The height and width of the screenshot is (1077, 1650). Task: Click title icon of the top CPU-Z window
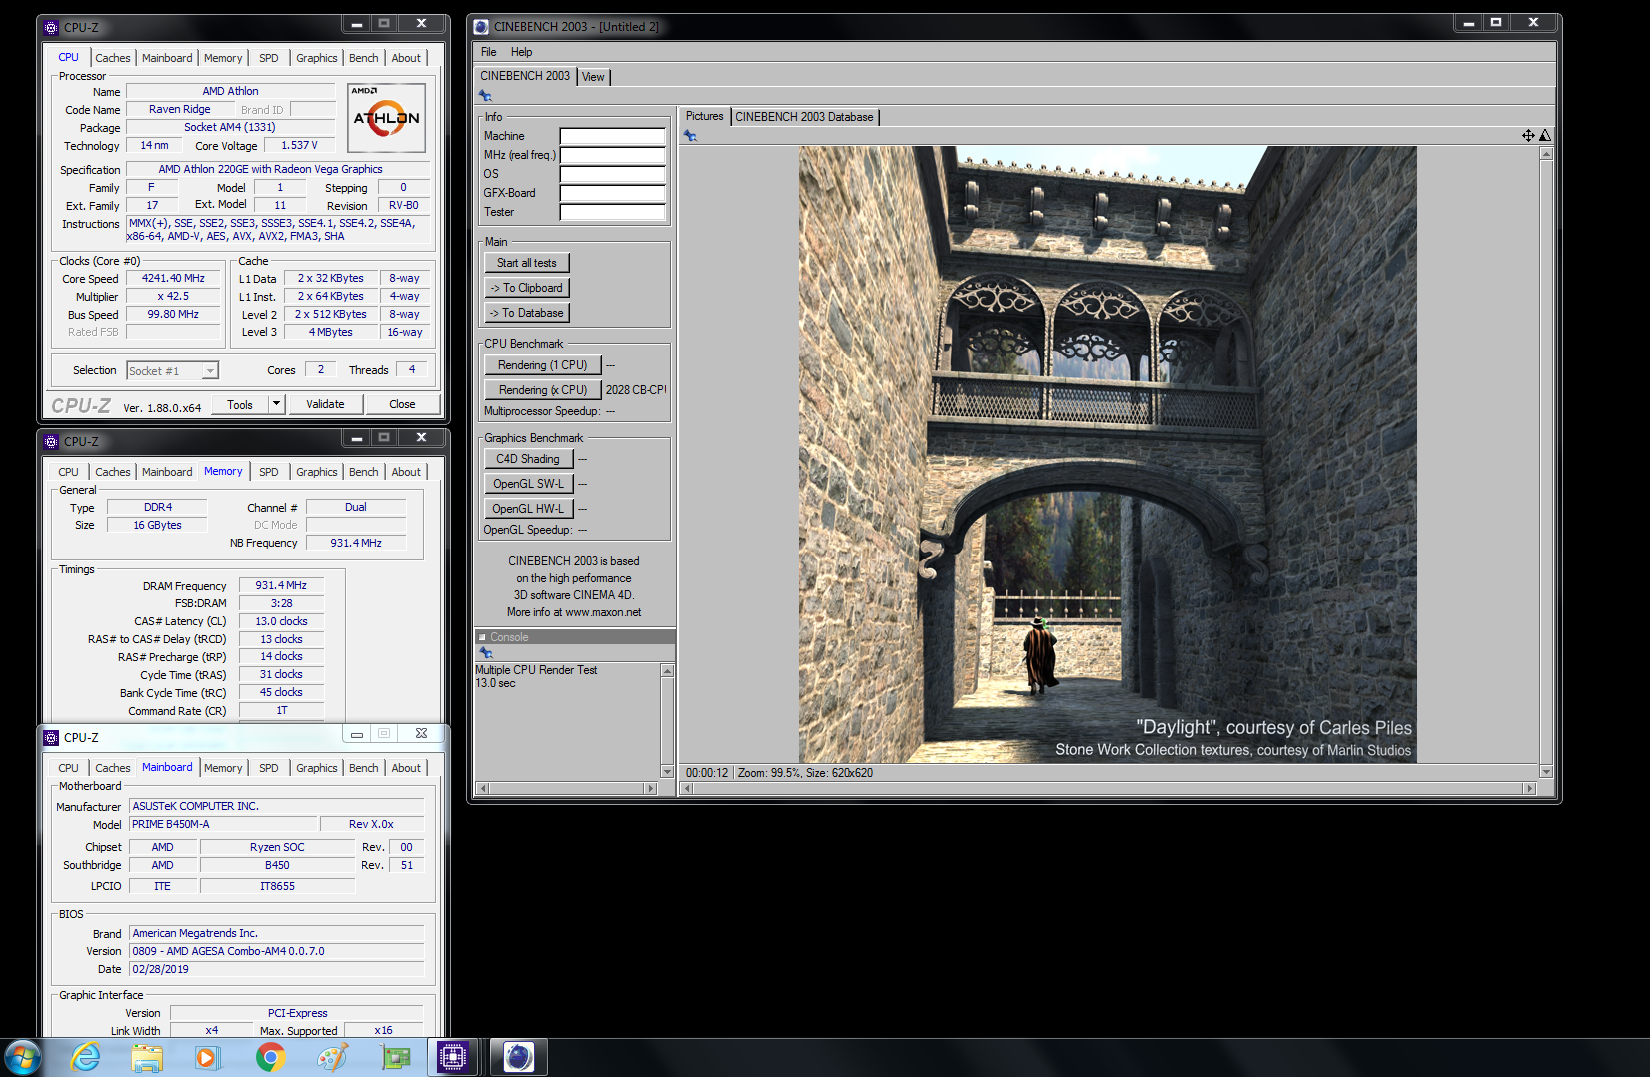51,28
